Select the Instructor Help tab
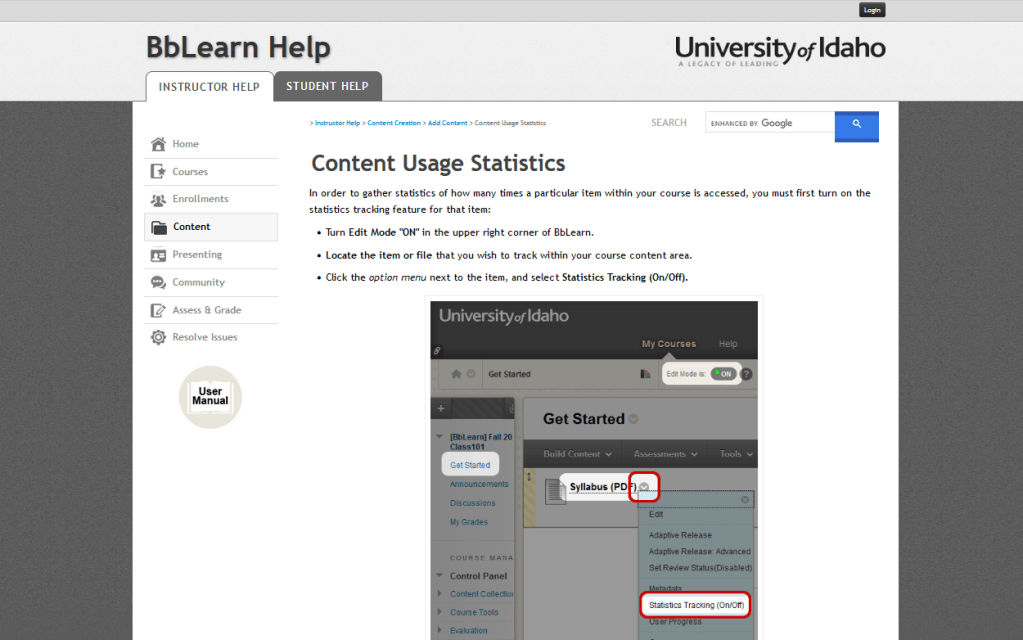1023x640 pixels. tap(209, 87)
